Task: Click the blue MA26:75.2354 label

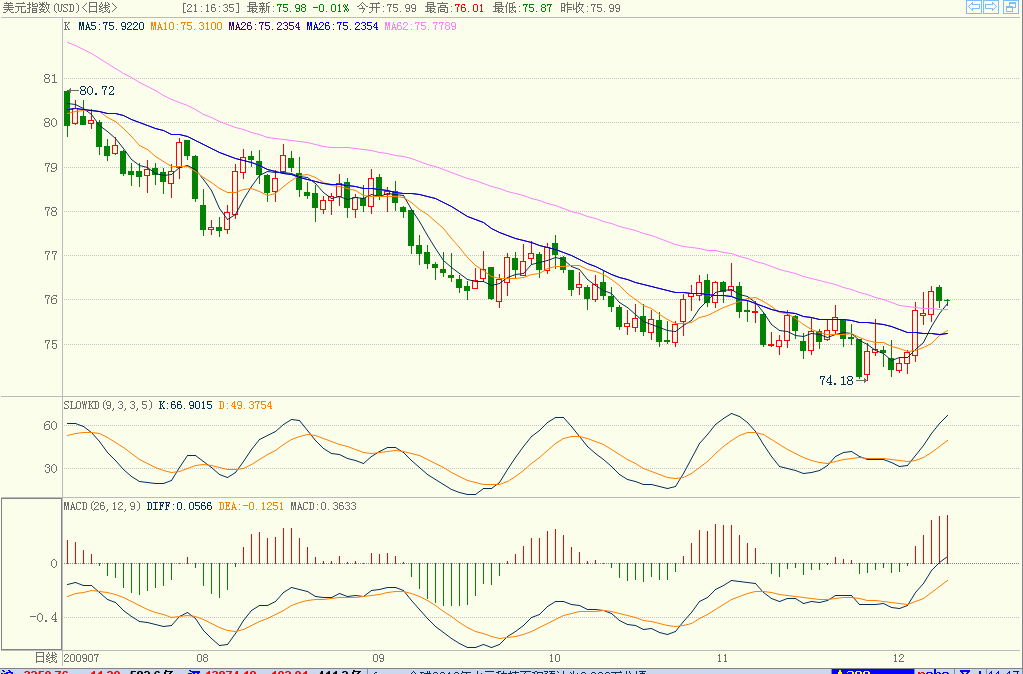Action: tap(343, 27)
